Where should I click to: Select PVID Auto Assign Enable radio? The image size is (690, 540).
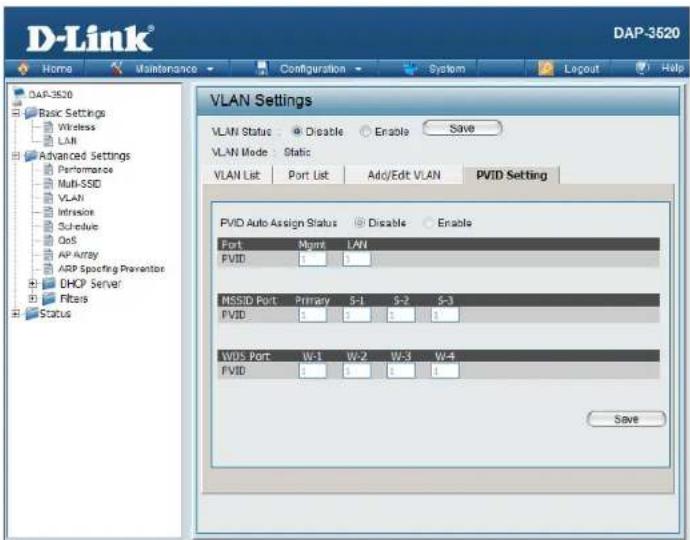(x=428, y=223)
